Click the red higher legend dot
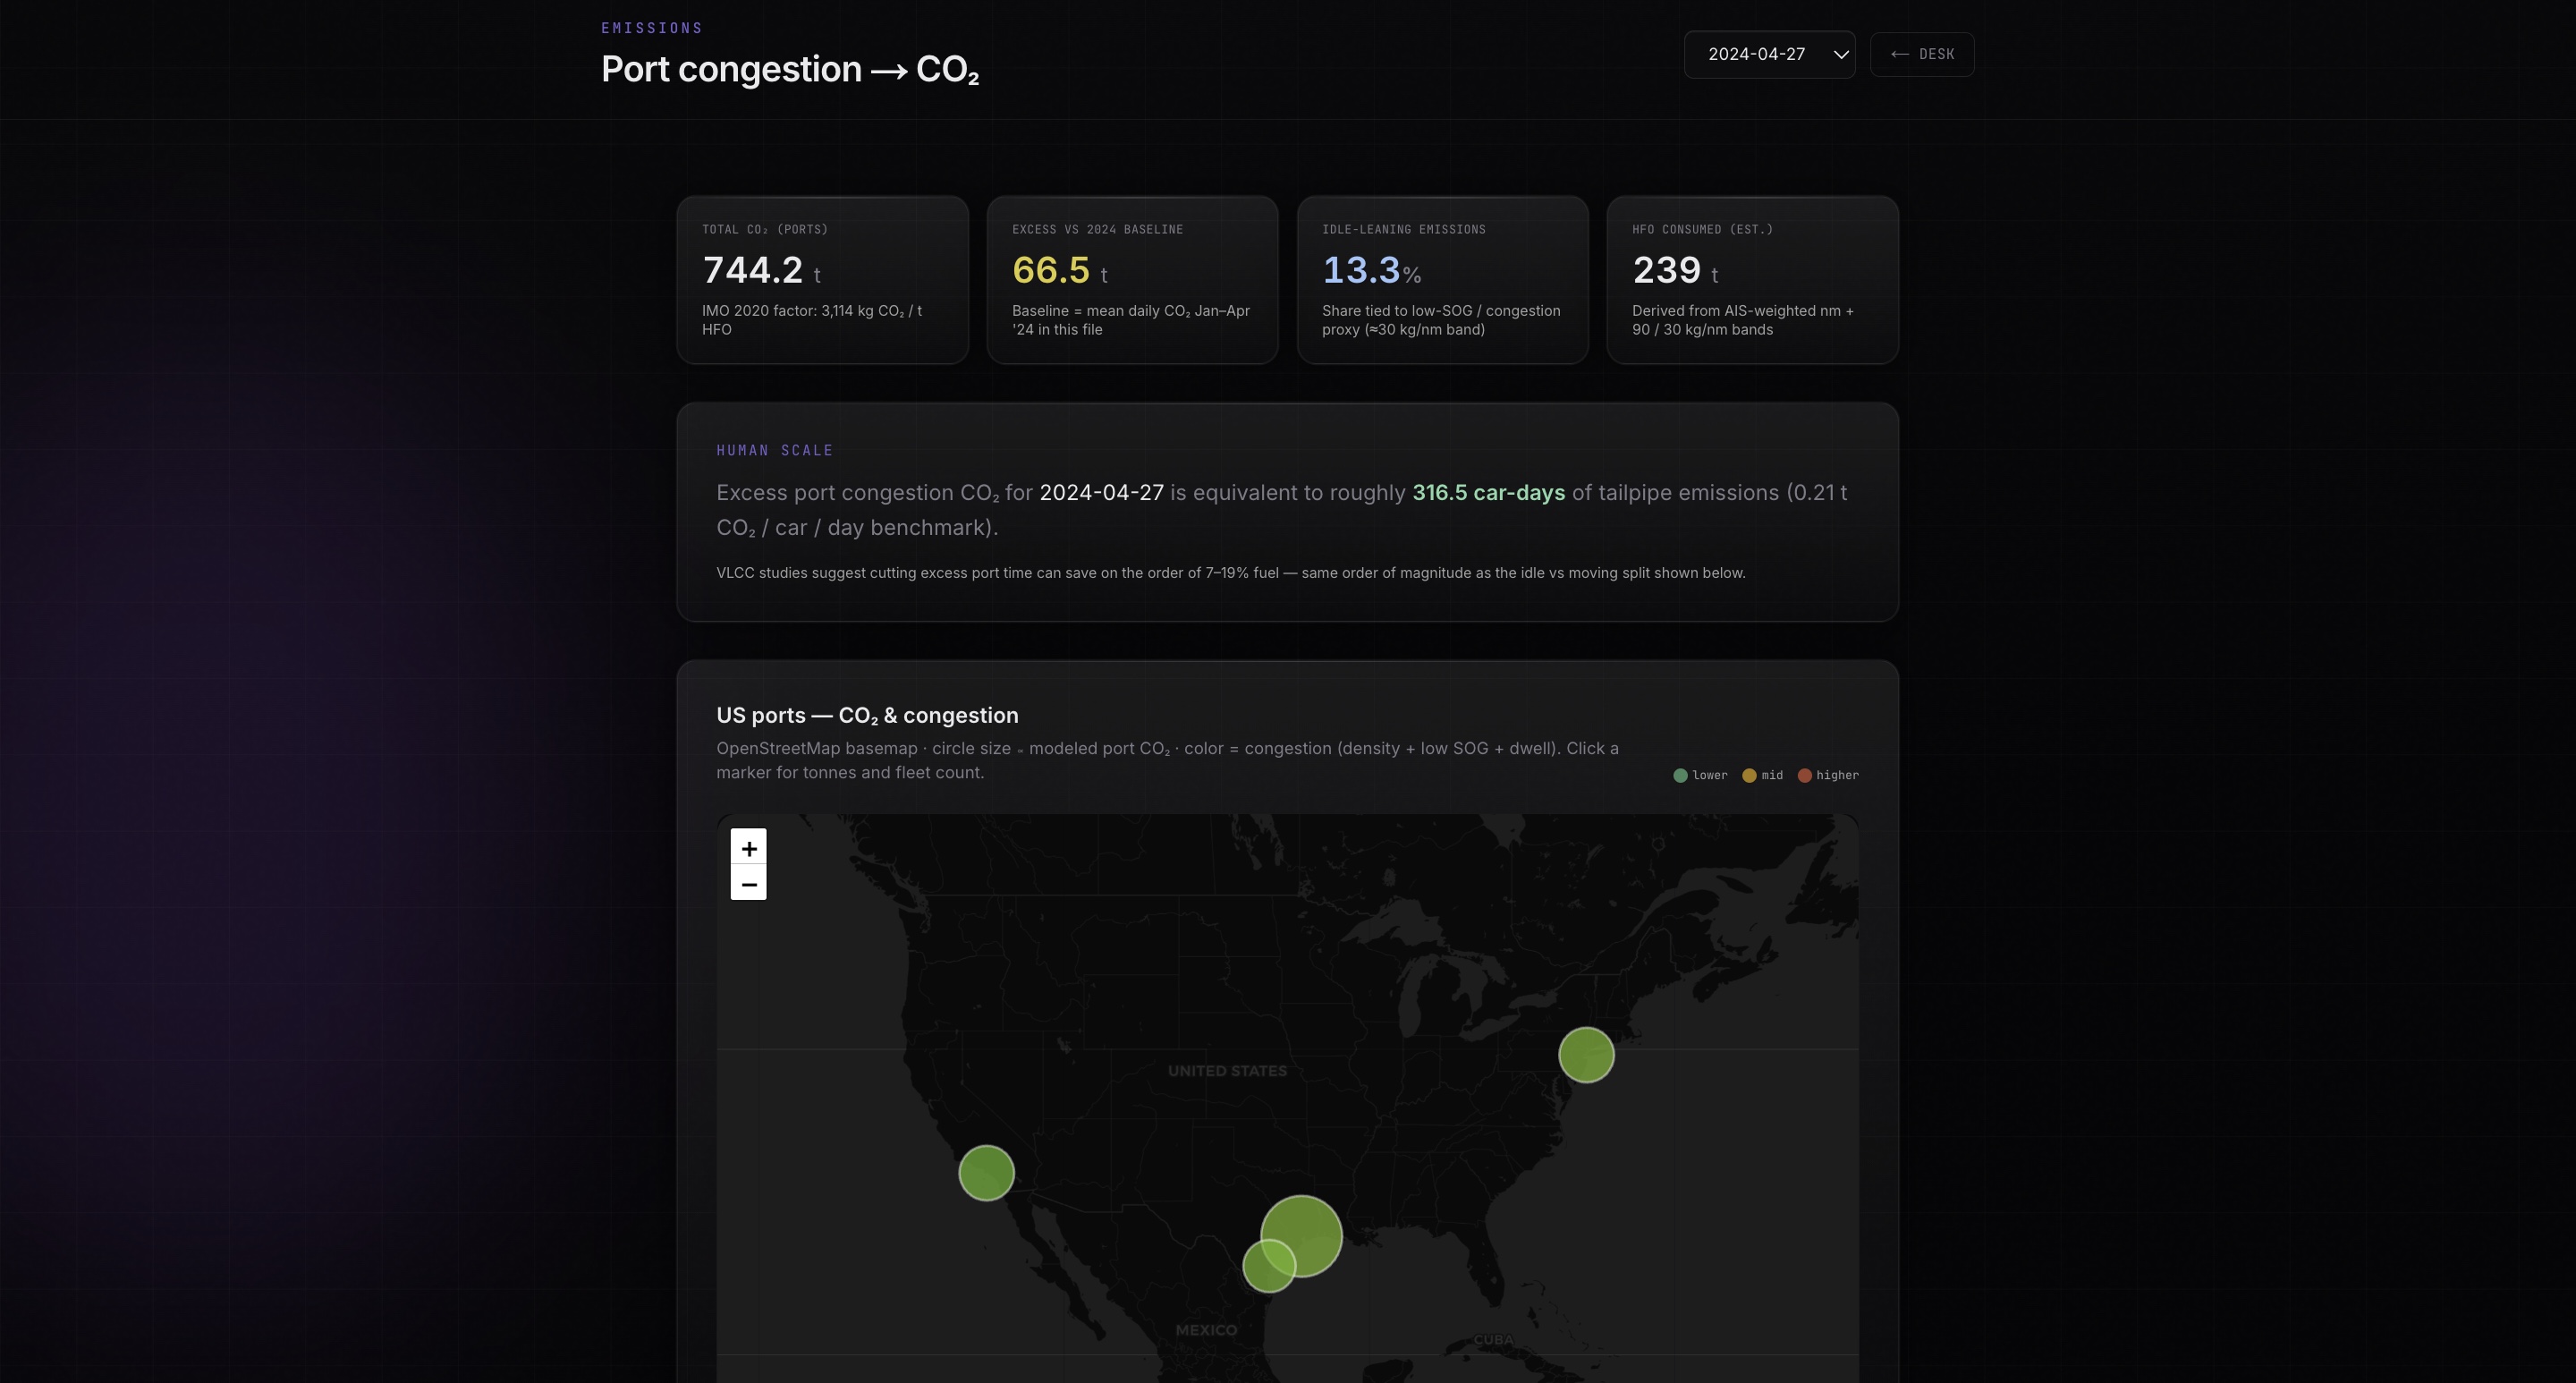 click(1804, 775)
